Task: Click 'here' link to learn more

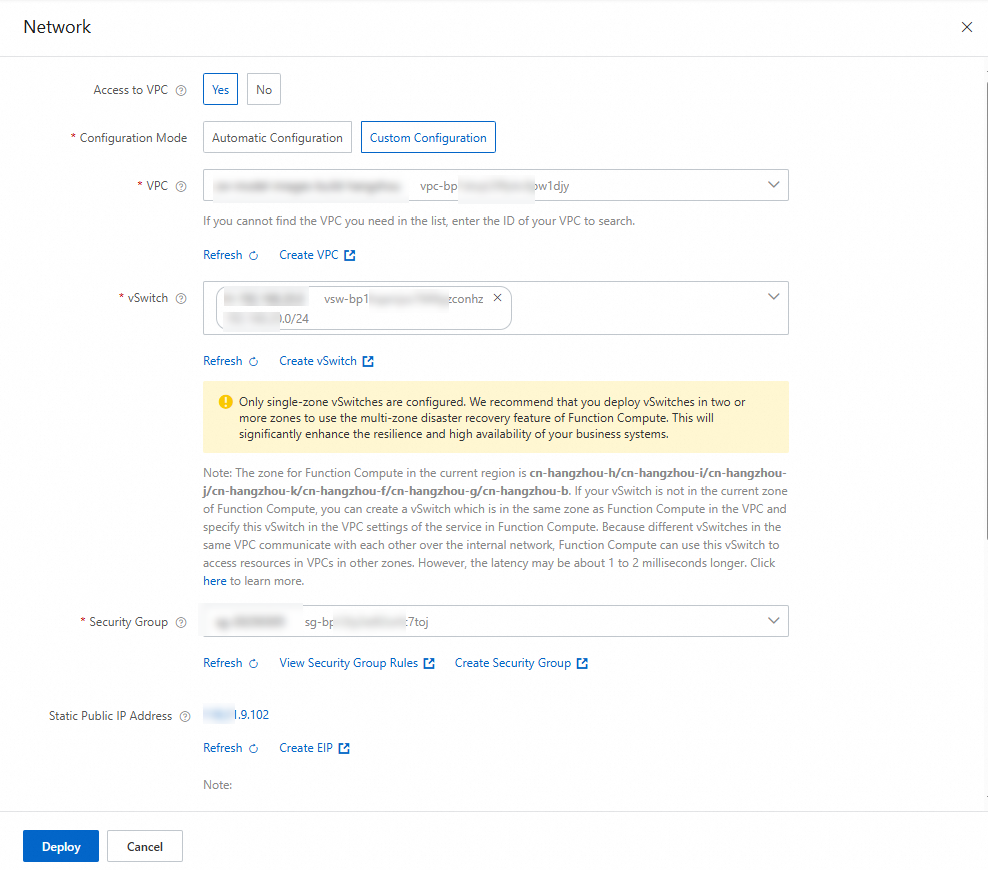Action: click(x=214, y=581)
